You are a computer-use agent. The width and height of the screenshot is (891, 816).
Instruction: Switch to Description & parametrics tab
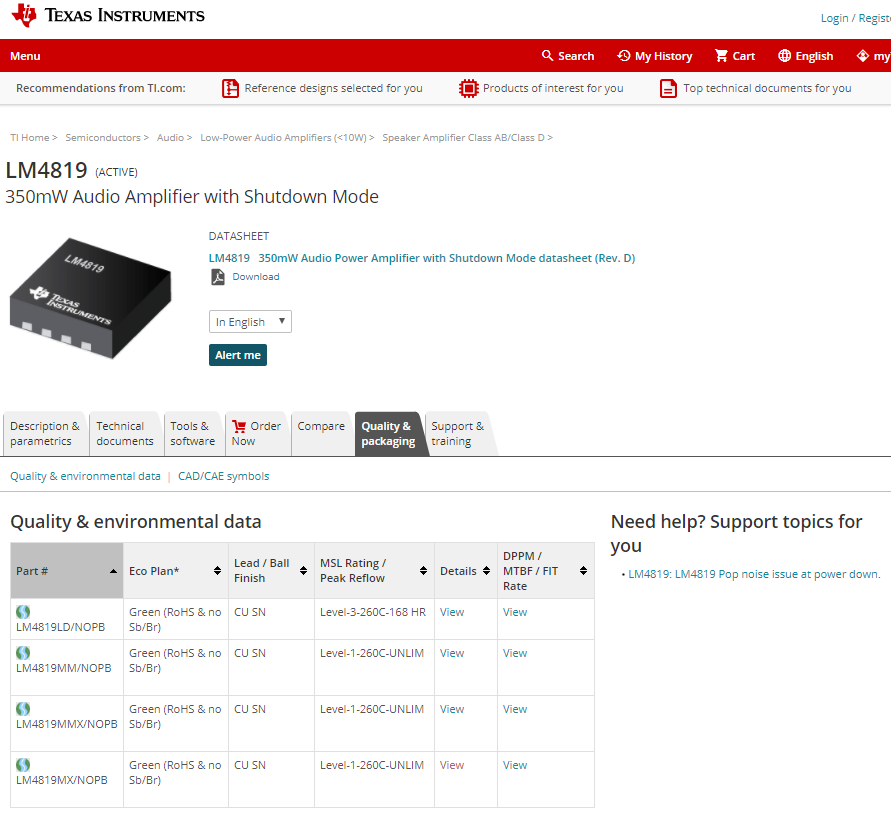click(45, 434)
